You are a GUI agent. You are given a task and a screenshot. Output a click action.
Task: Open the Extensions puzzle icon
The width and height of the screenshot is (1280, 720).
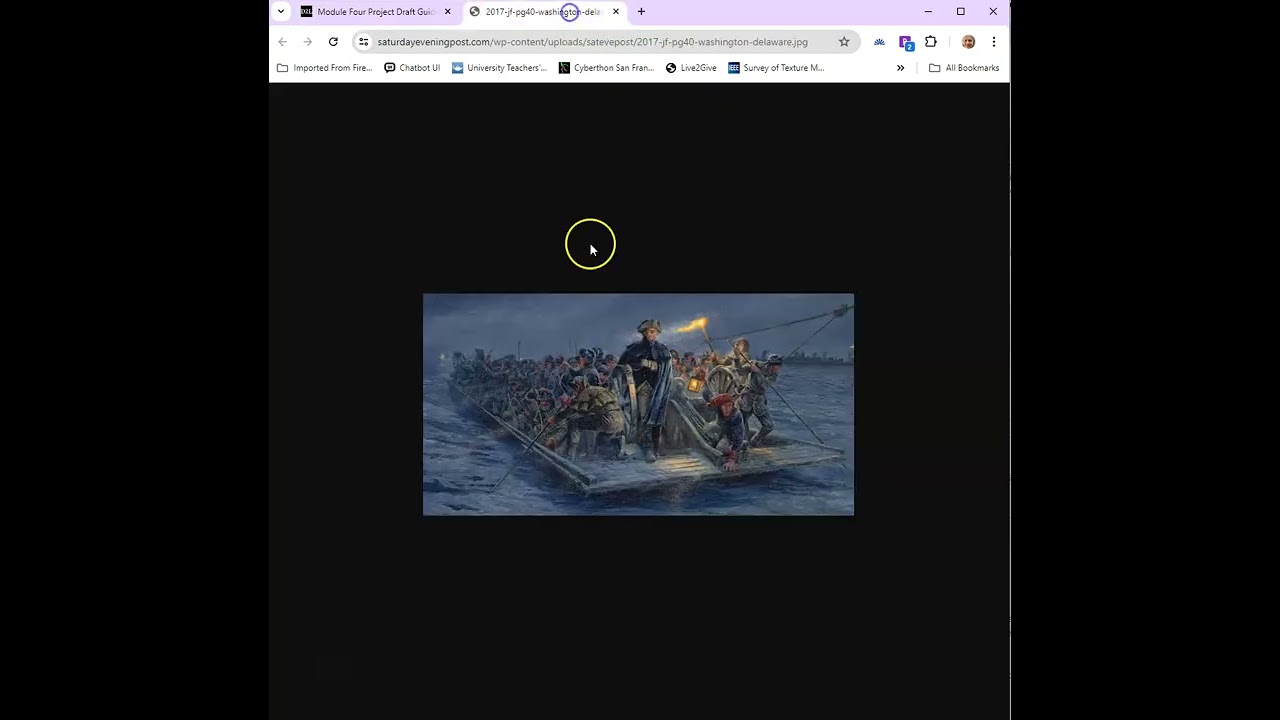(x=931, y=42)
